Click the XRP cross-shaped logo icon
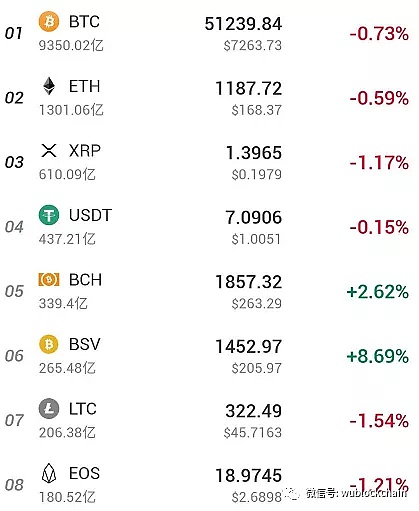 pos(49,150)
